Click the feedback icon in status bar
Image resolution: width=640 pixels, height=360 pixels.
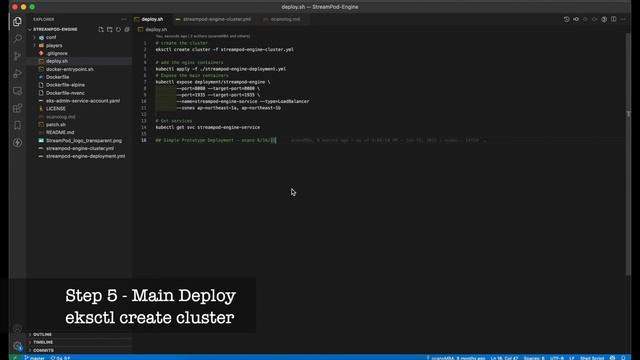[612, 358]
